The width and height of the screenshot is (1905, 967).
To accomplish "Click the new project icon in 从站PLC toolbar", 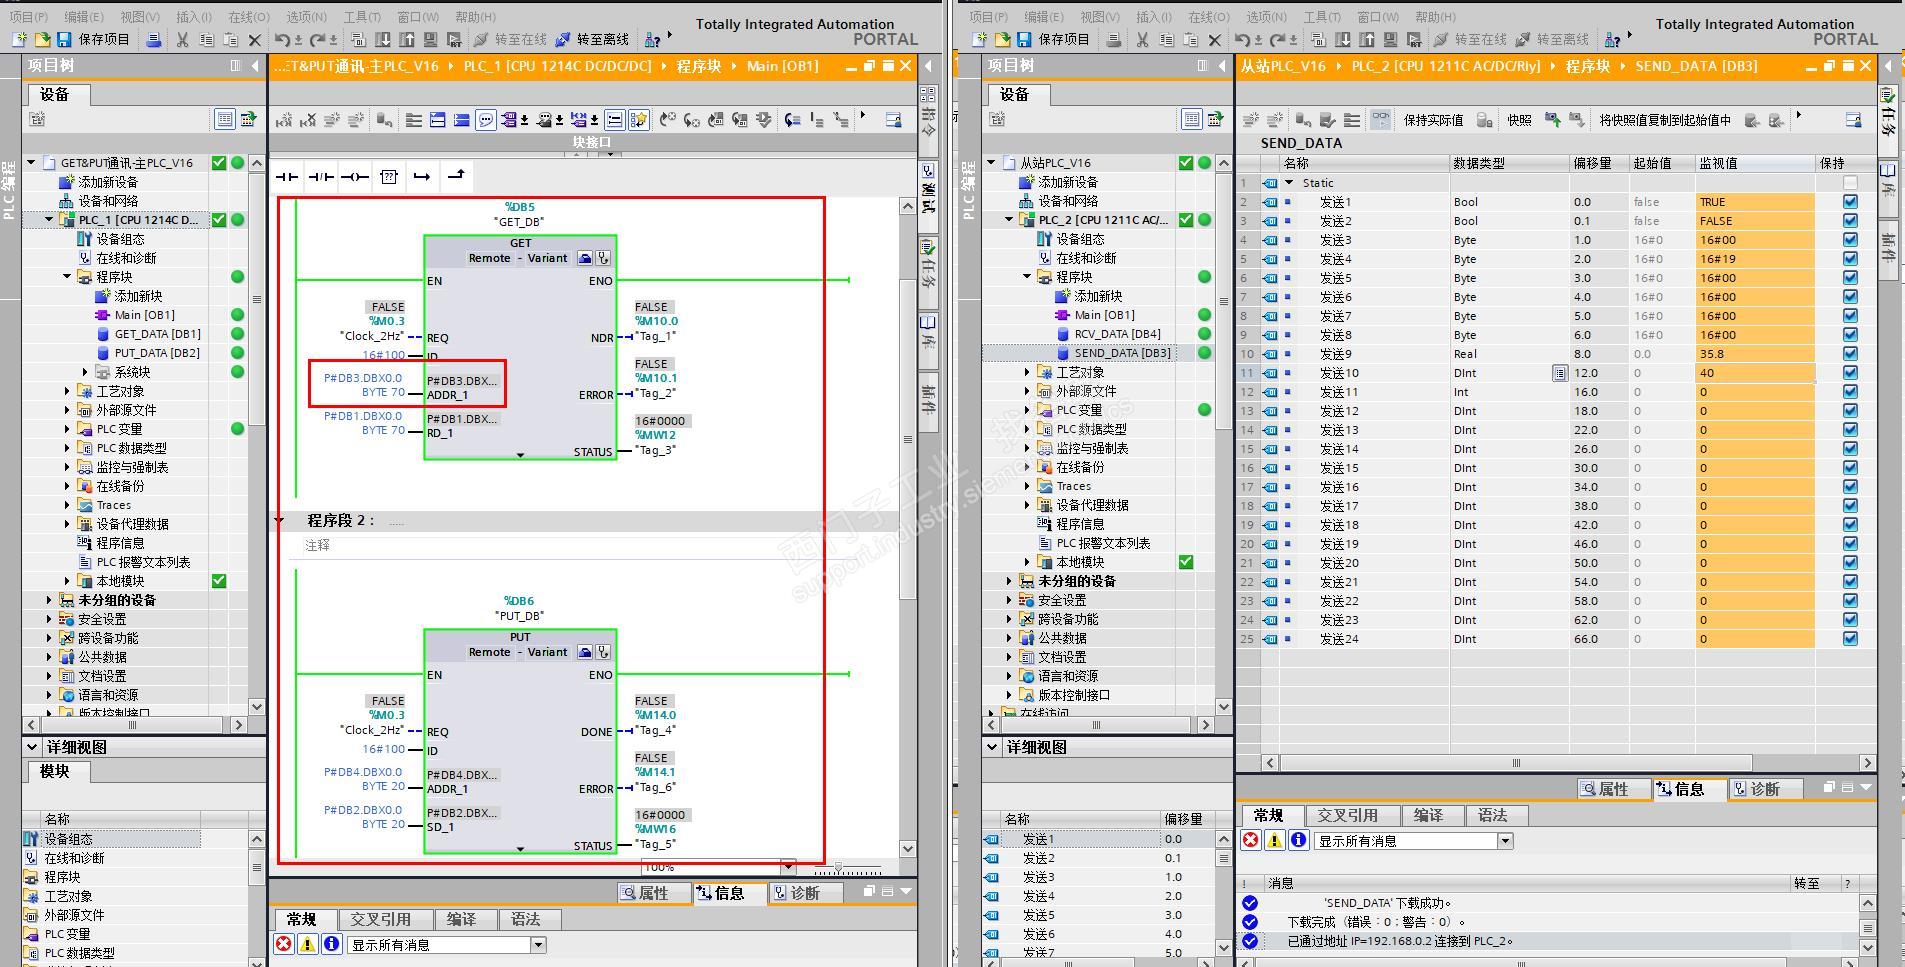I will click(980, 40).
